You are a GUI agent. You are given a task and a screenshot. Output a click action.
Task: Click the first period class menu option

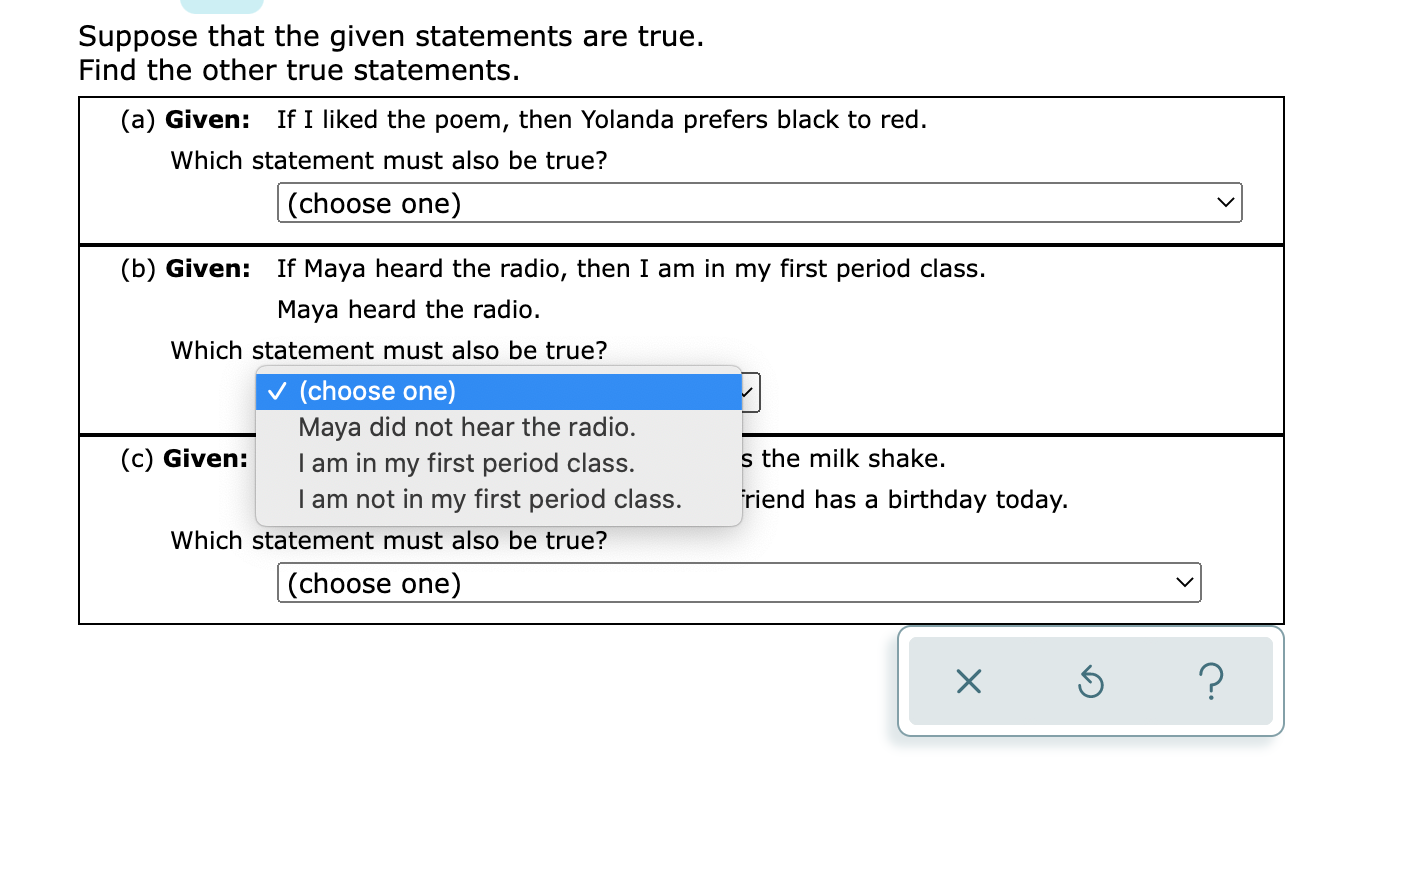point(466,463)
